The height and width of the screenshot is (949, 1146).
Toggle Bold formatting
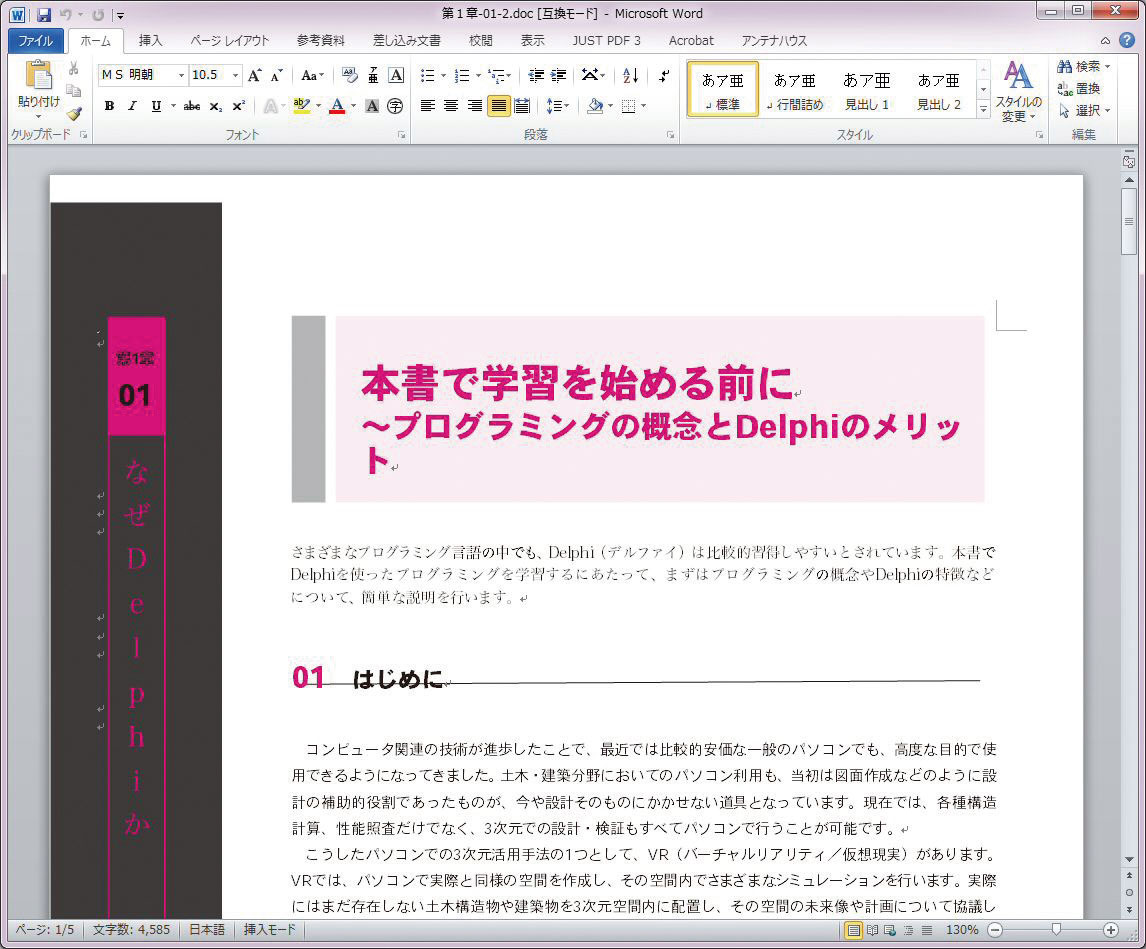[109, 106]
